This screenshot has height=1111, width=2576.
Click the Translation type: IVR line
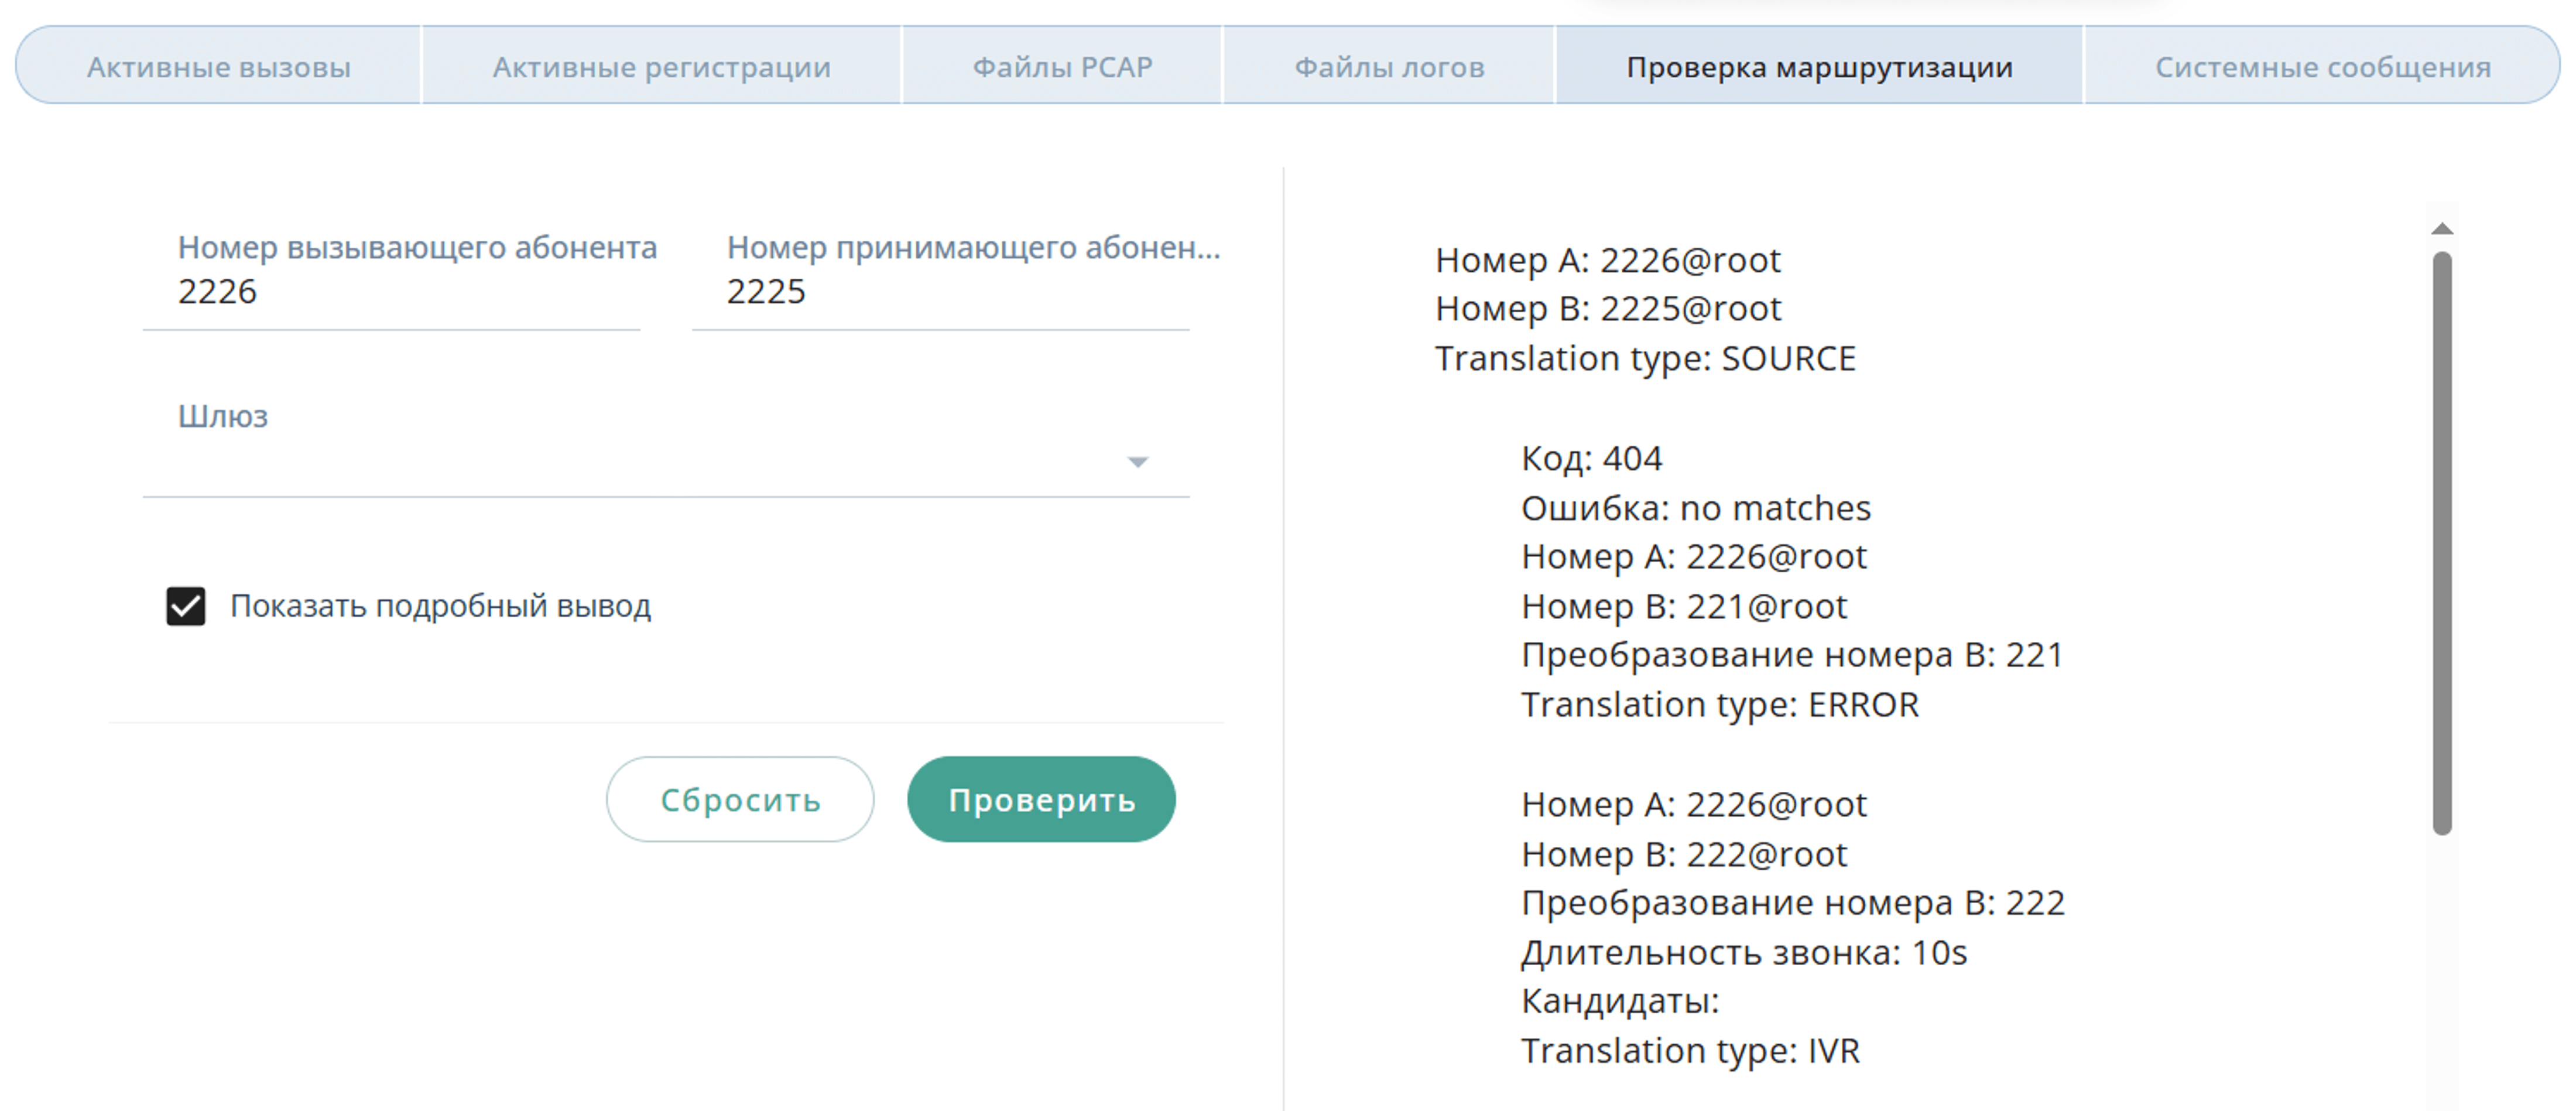pos(1690,1051)
